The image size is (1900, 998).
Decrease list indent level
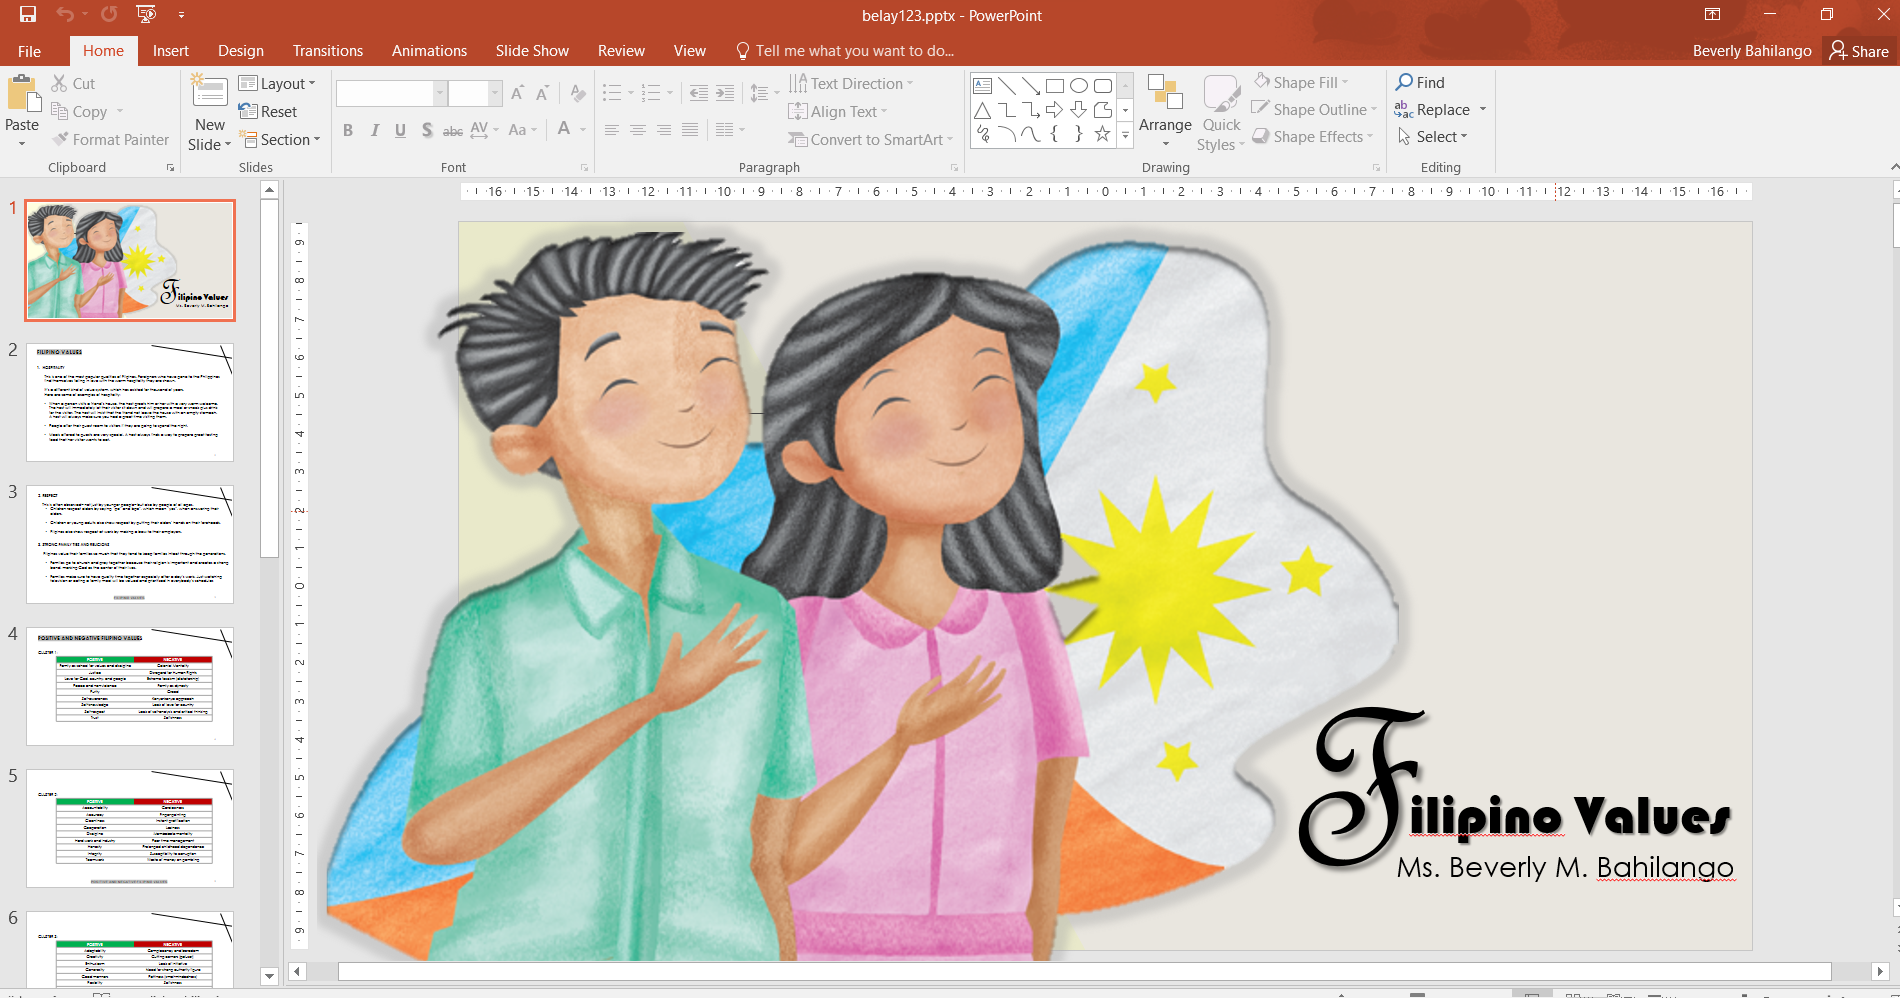pos(699,94)
